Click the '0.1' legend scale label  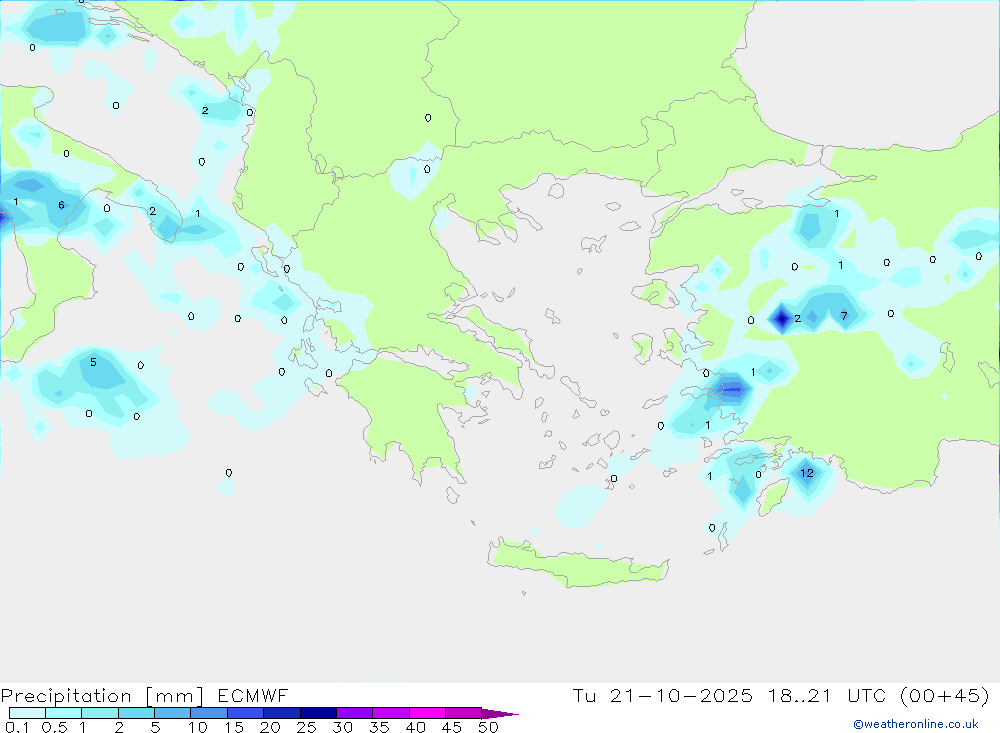pyautogui.click(x=17, y=727)
